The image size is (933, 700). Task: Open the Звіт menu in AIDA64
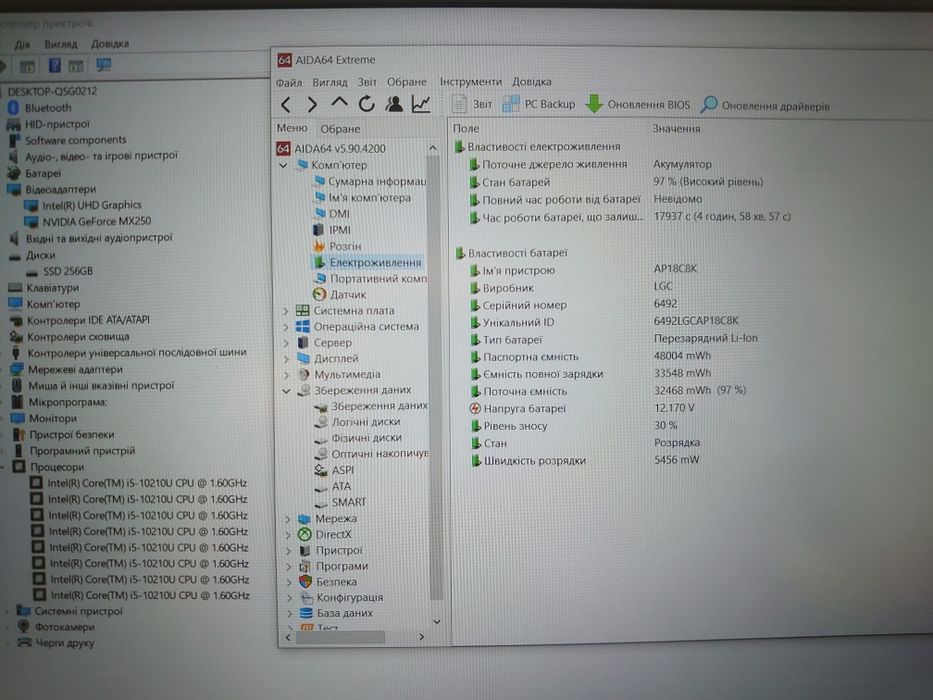[367, 82]
